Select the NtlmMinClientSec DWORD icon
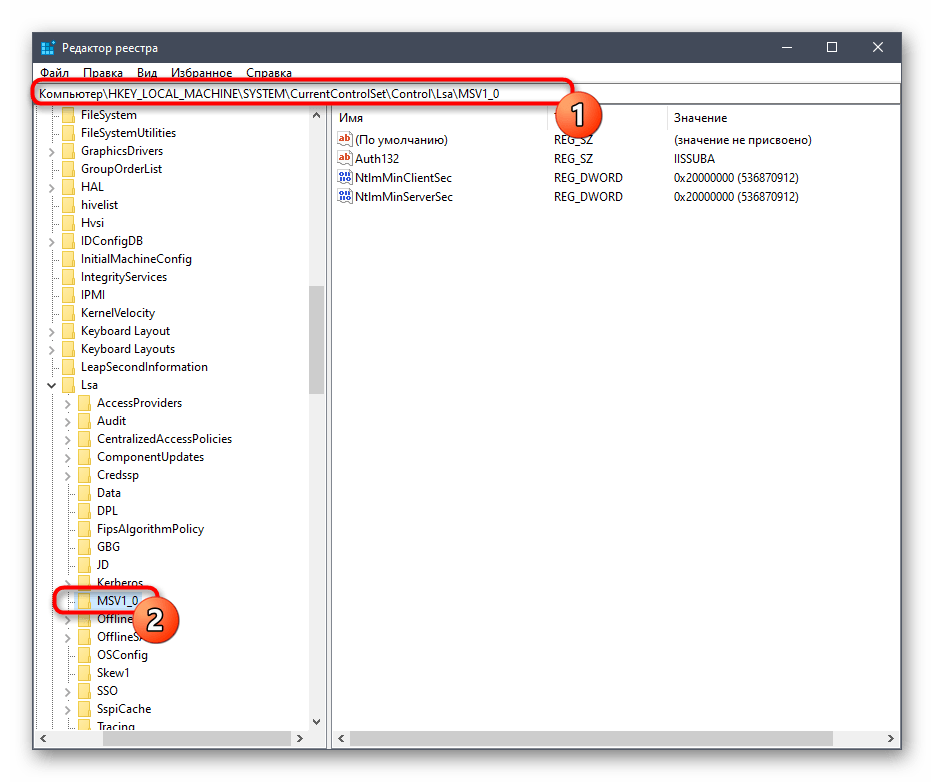The height and width of the screenshot is (782, 934). tap(346, 178)
